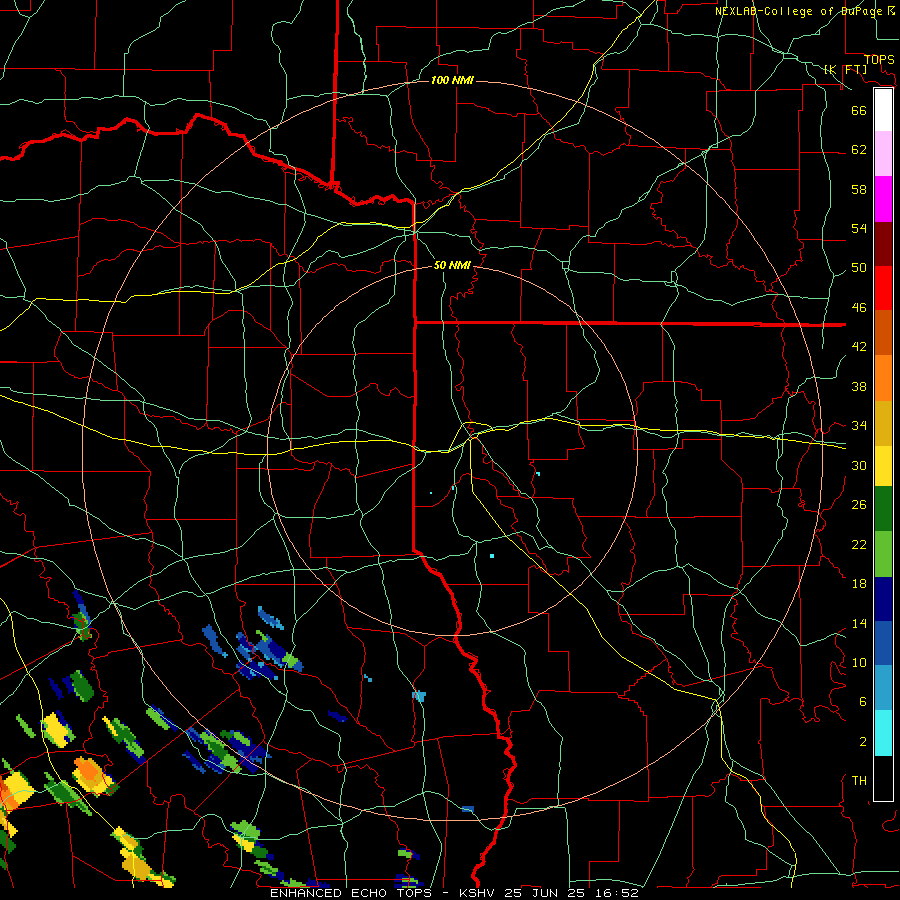Select the 50 legend value
The height and width of the screenshot is (900, 900).
point(859,268)
